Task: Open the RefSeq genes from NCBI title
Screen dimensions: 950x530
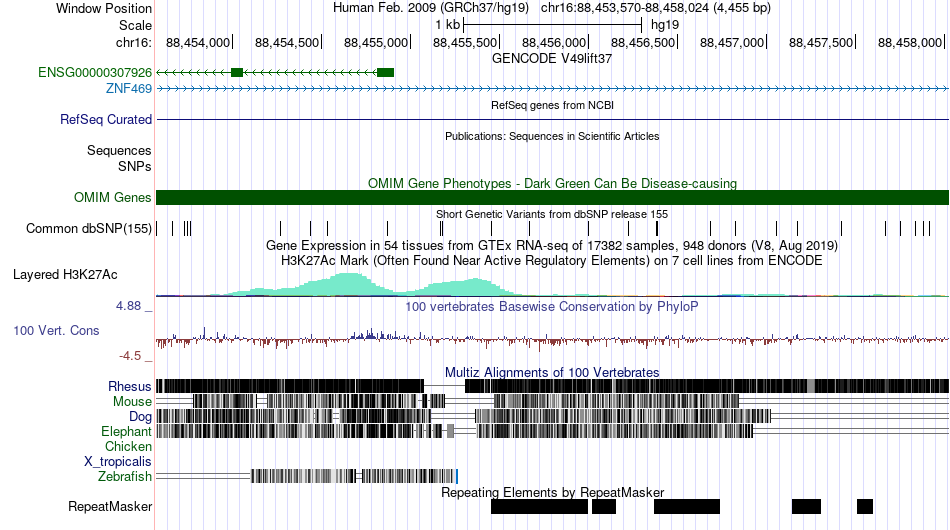Action: coord(552,105)
